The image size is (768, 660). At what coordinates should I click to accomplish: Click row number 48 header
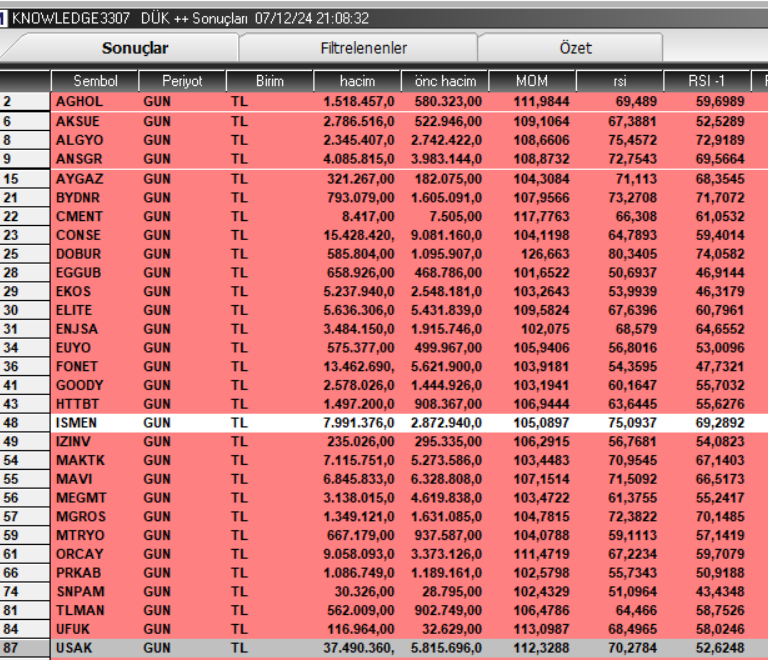click(x=24, y=423)
